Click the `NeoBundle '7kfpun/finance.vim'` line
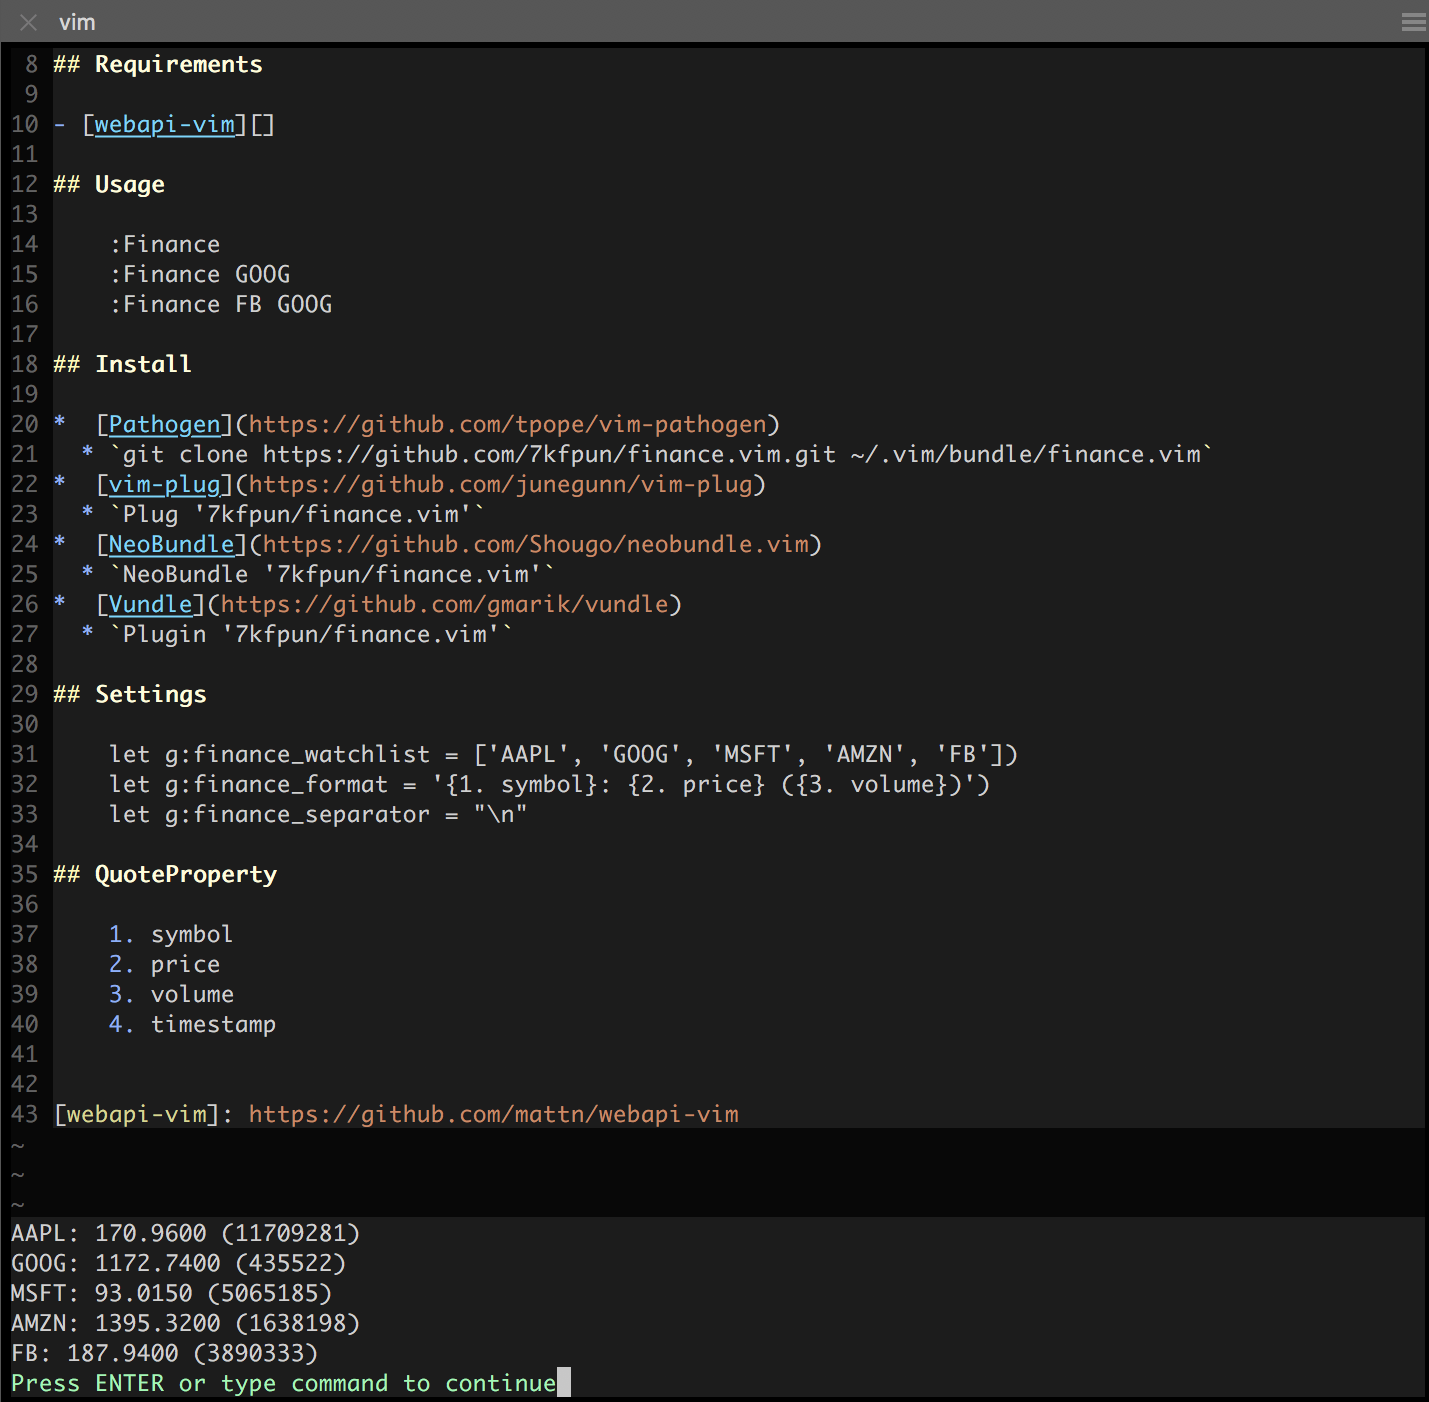Screen dimensions: 1429x1402 (332, 575)
